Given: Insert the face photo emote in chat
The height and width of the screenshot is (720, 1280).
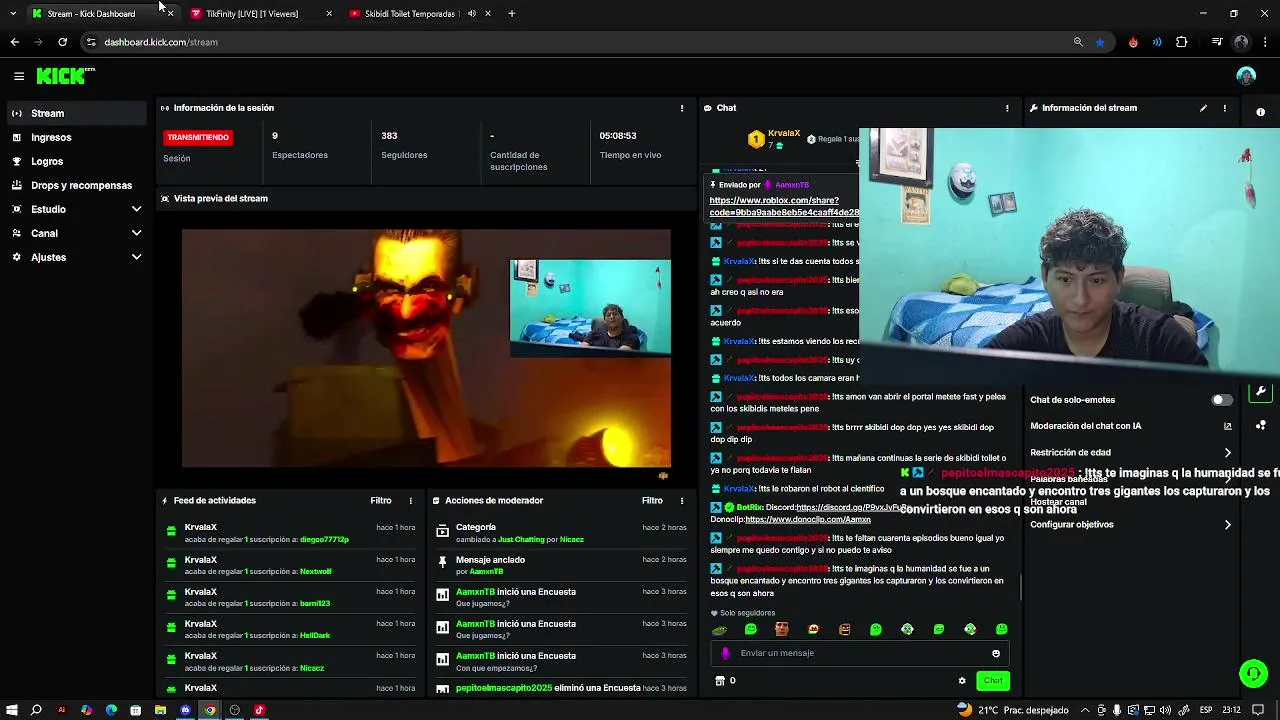Looking at the screenshot, I should [782, 629].
